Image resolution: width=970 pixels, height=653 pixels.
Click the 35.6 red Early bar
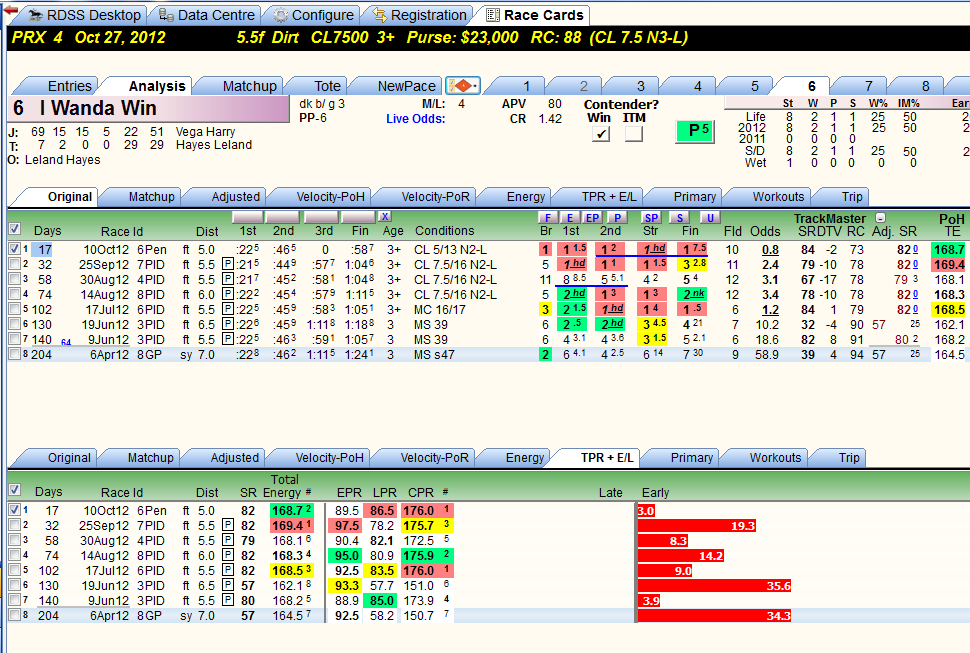(x=715, y=586)
